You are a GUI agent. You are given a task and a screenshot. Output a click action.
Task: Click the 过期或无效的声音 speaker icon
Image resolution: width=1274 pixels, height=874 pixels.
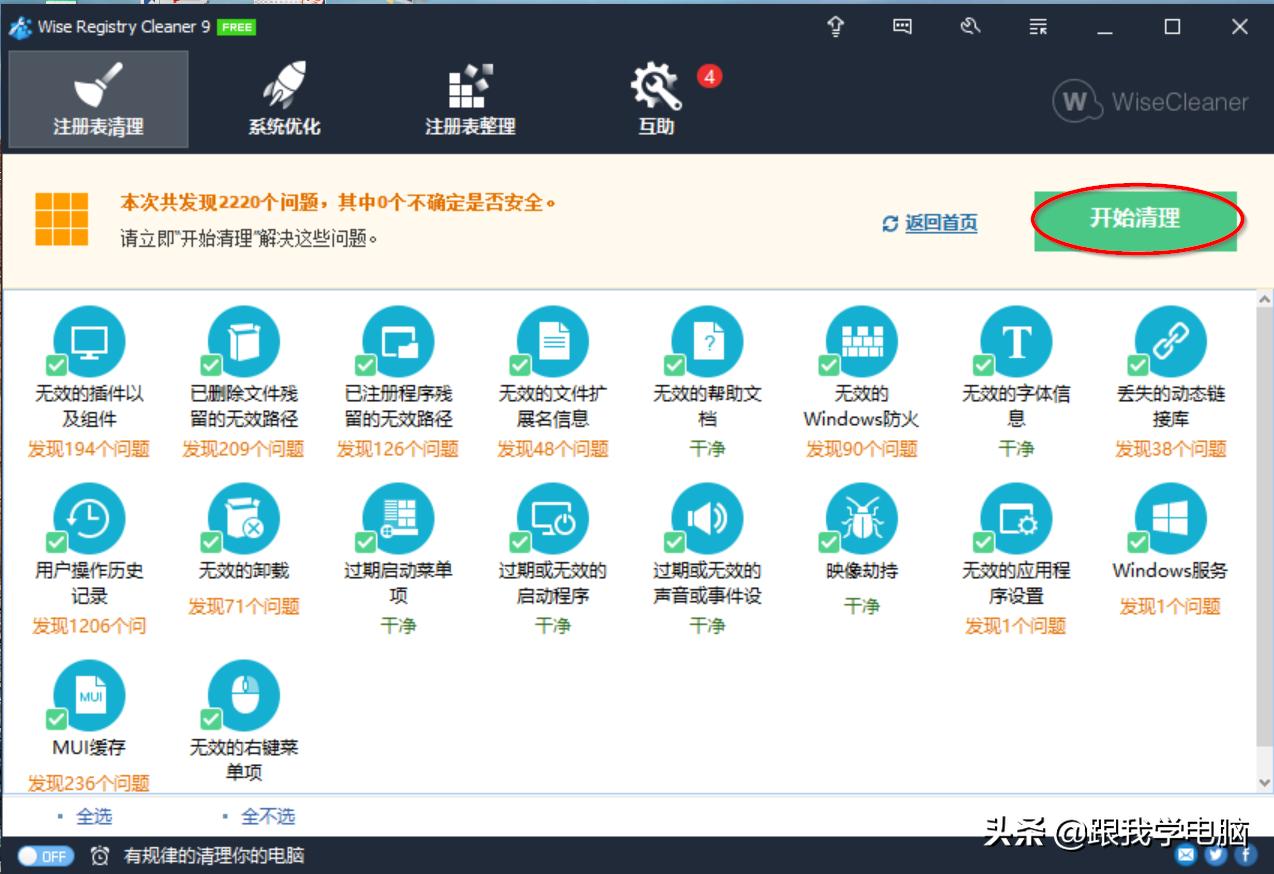pos(706,519)
